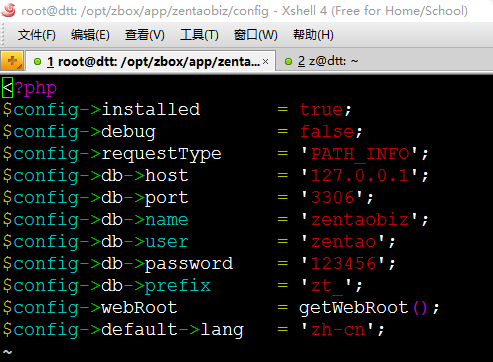Click 'password' in the db config line
This screenshot has height=362, width=493.
point(189,264)
